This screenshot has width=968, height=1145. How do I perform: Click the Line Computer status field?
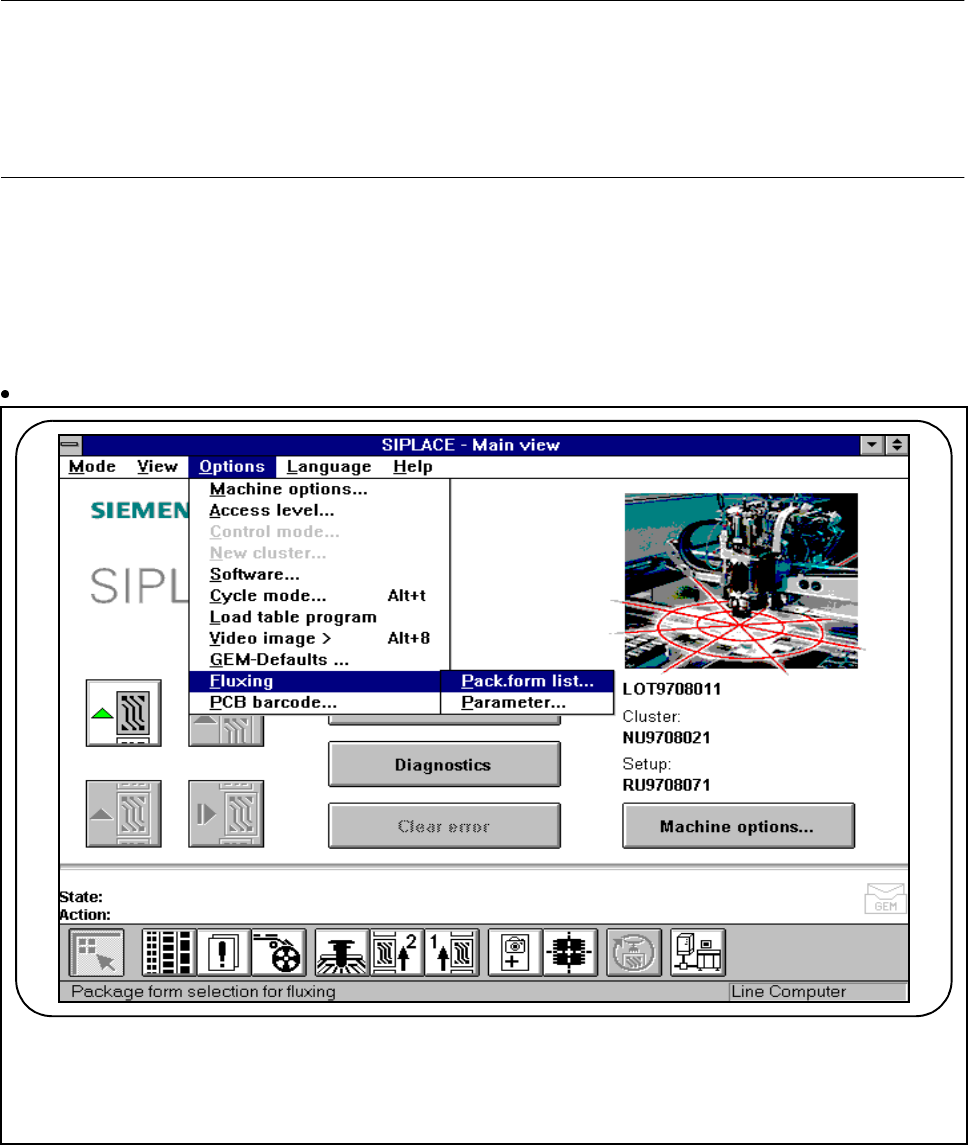818,992
